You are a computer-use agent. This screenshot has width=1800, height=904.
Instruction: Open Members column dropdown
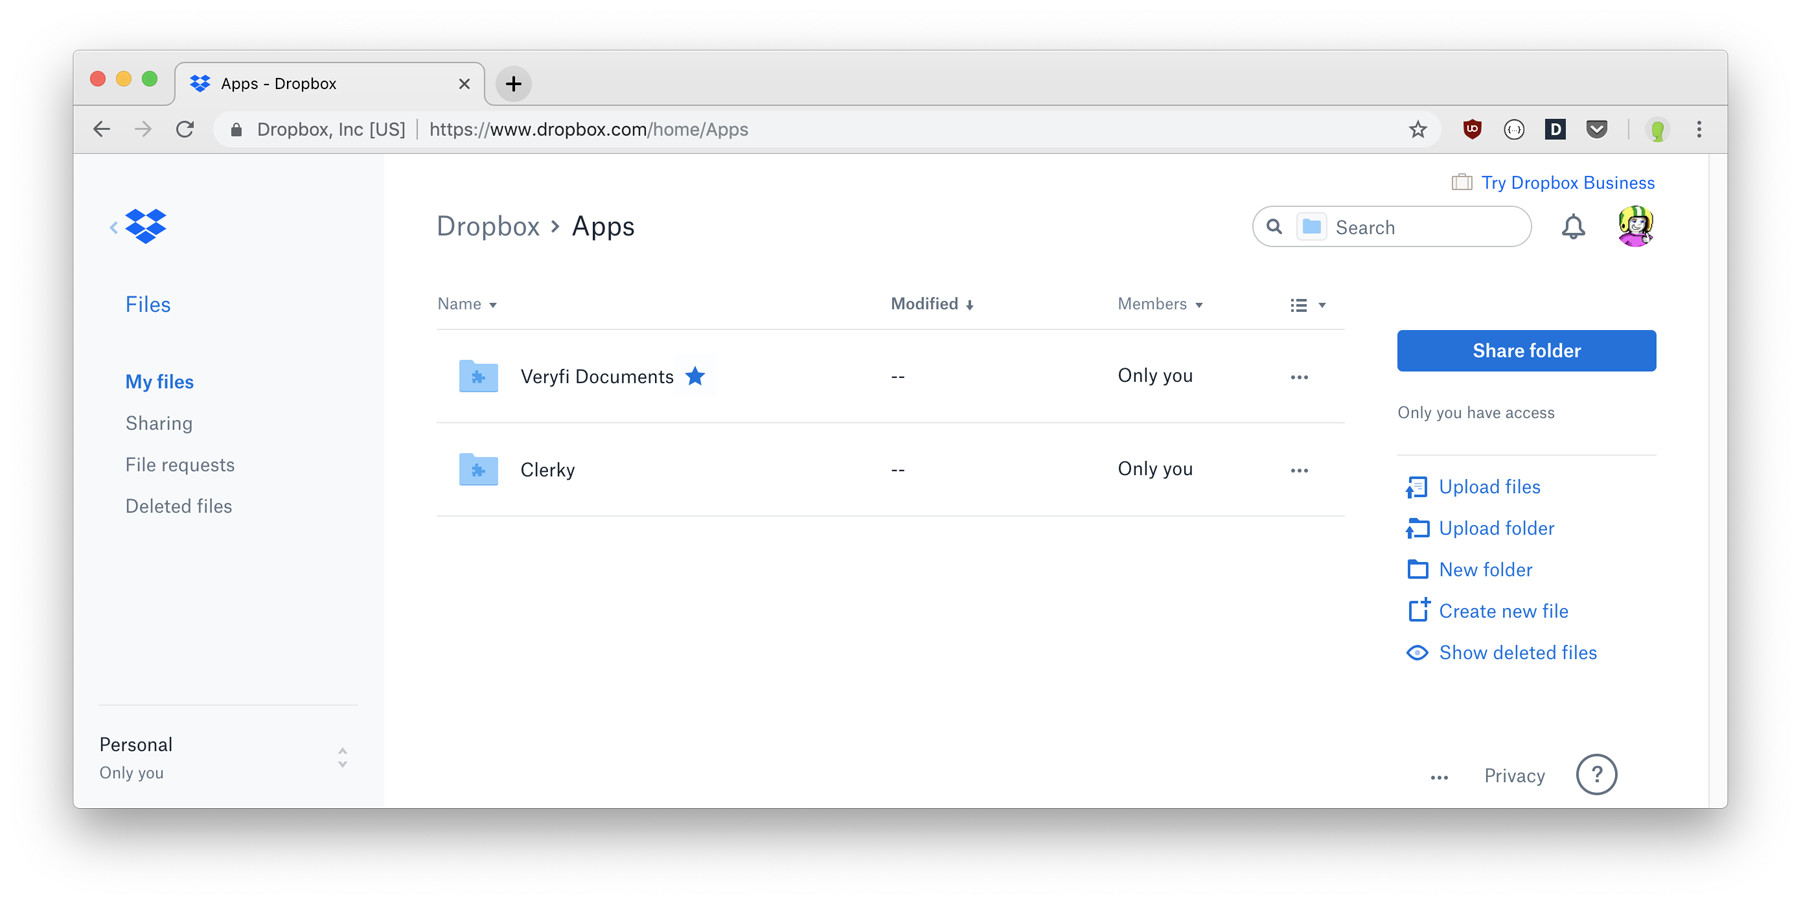(x=1160, y=304)
